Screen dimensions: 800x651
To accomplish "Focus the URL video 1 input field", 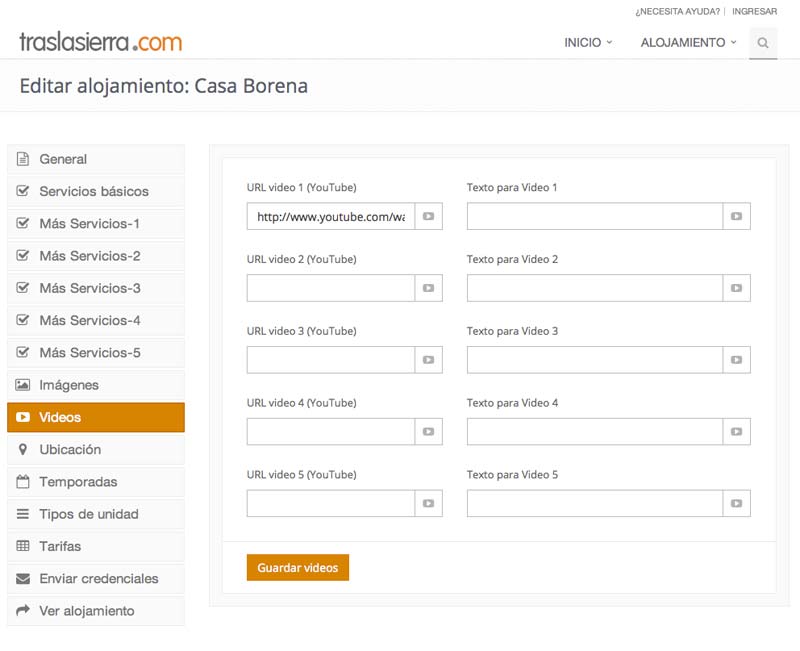I will point(331,216).
